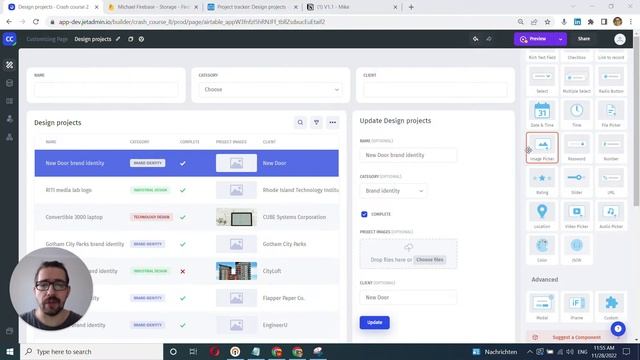Open more options (three dots) in table header

click(333, 122)
